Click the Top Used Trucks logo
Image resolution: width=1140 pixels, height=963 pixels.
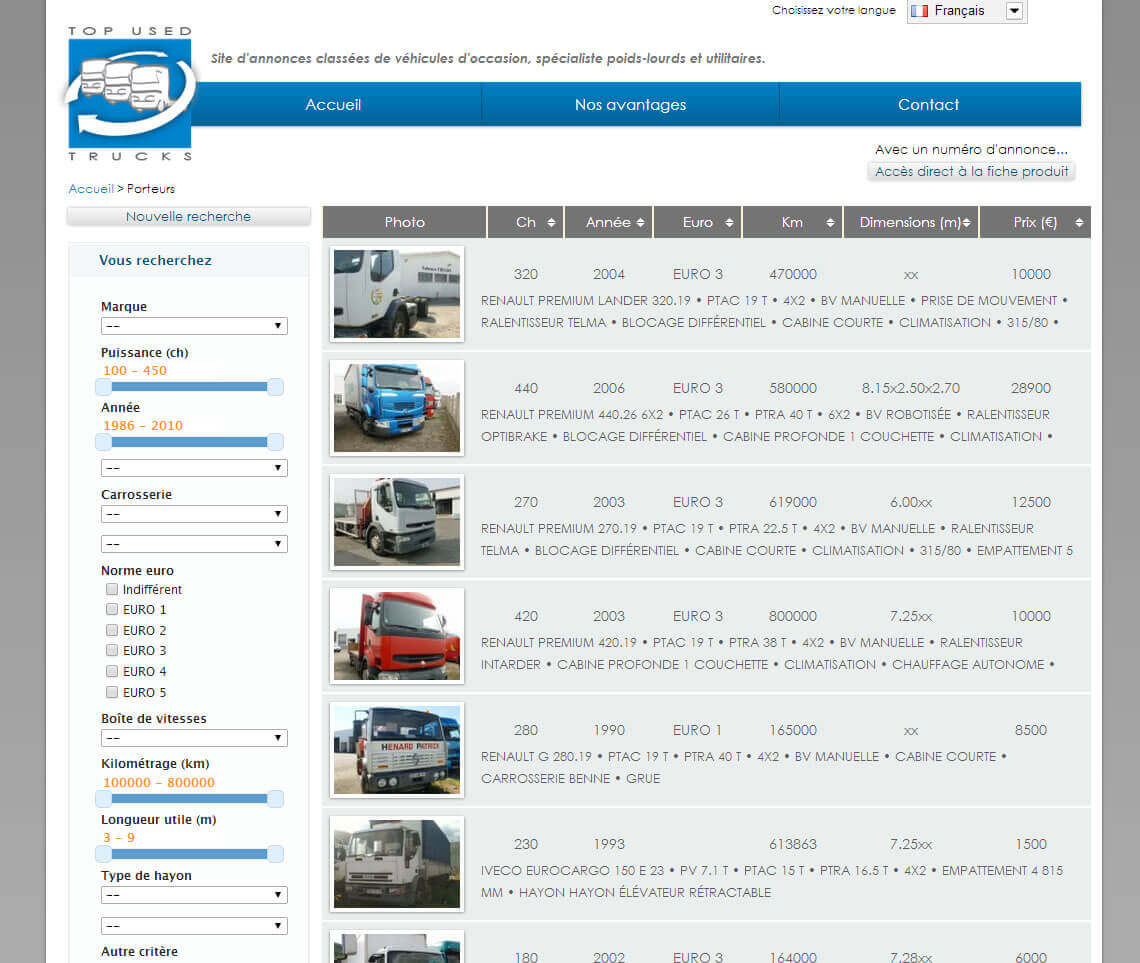(x=130, y=94)
